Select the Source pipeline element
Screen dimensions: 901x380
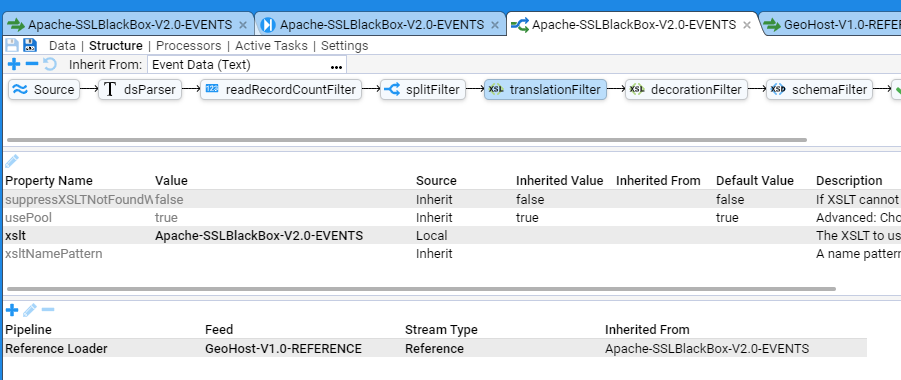(x=44, y=90)
